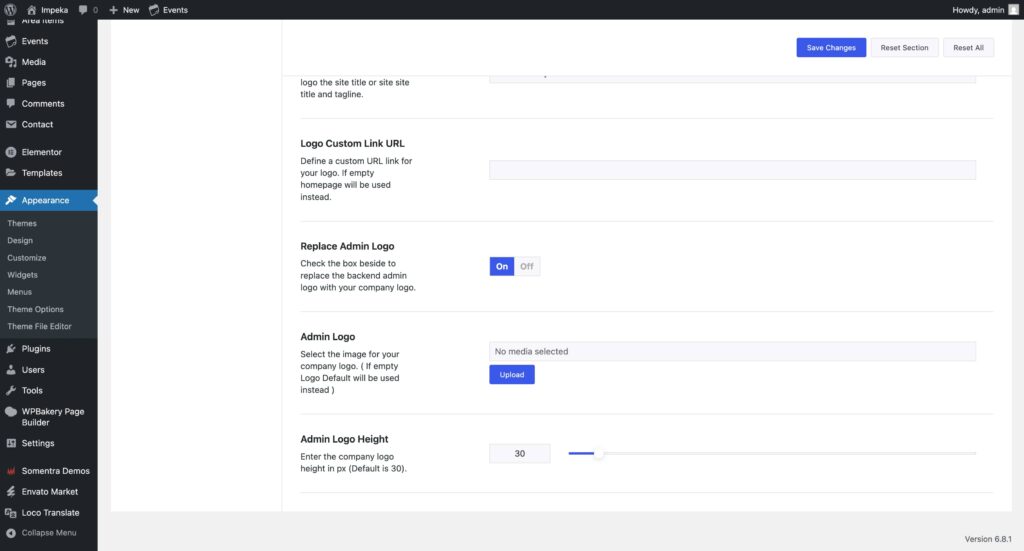This screenshot has height=551, width=1024.
Task: Open the Theme Options submenu item
Action: click(35, 309)
